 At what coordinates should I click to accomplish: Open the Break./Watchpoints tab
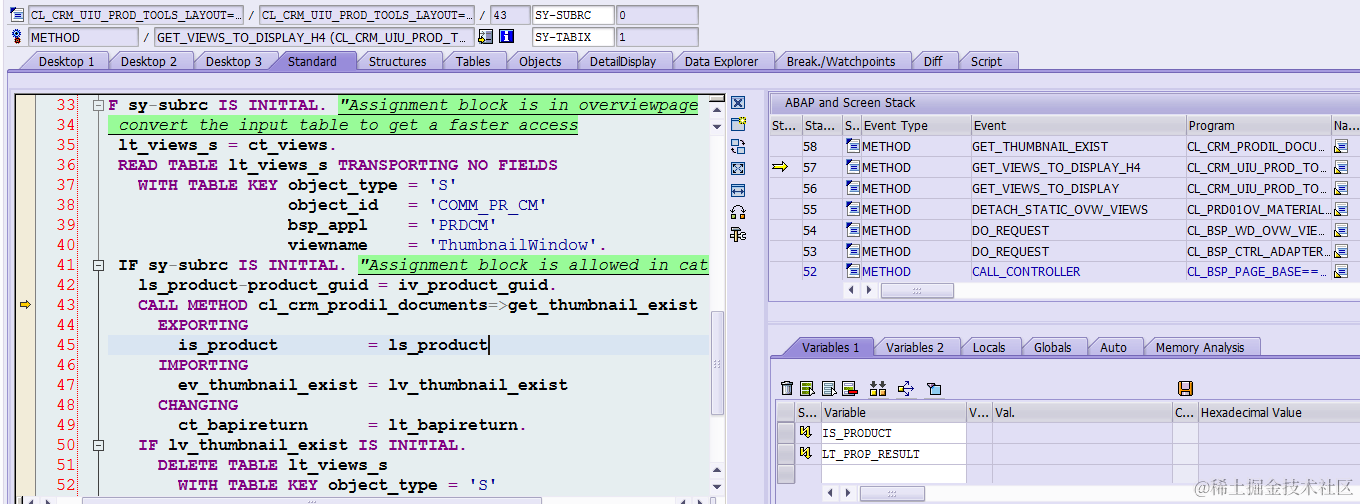(841, 62)
